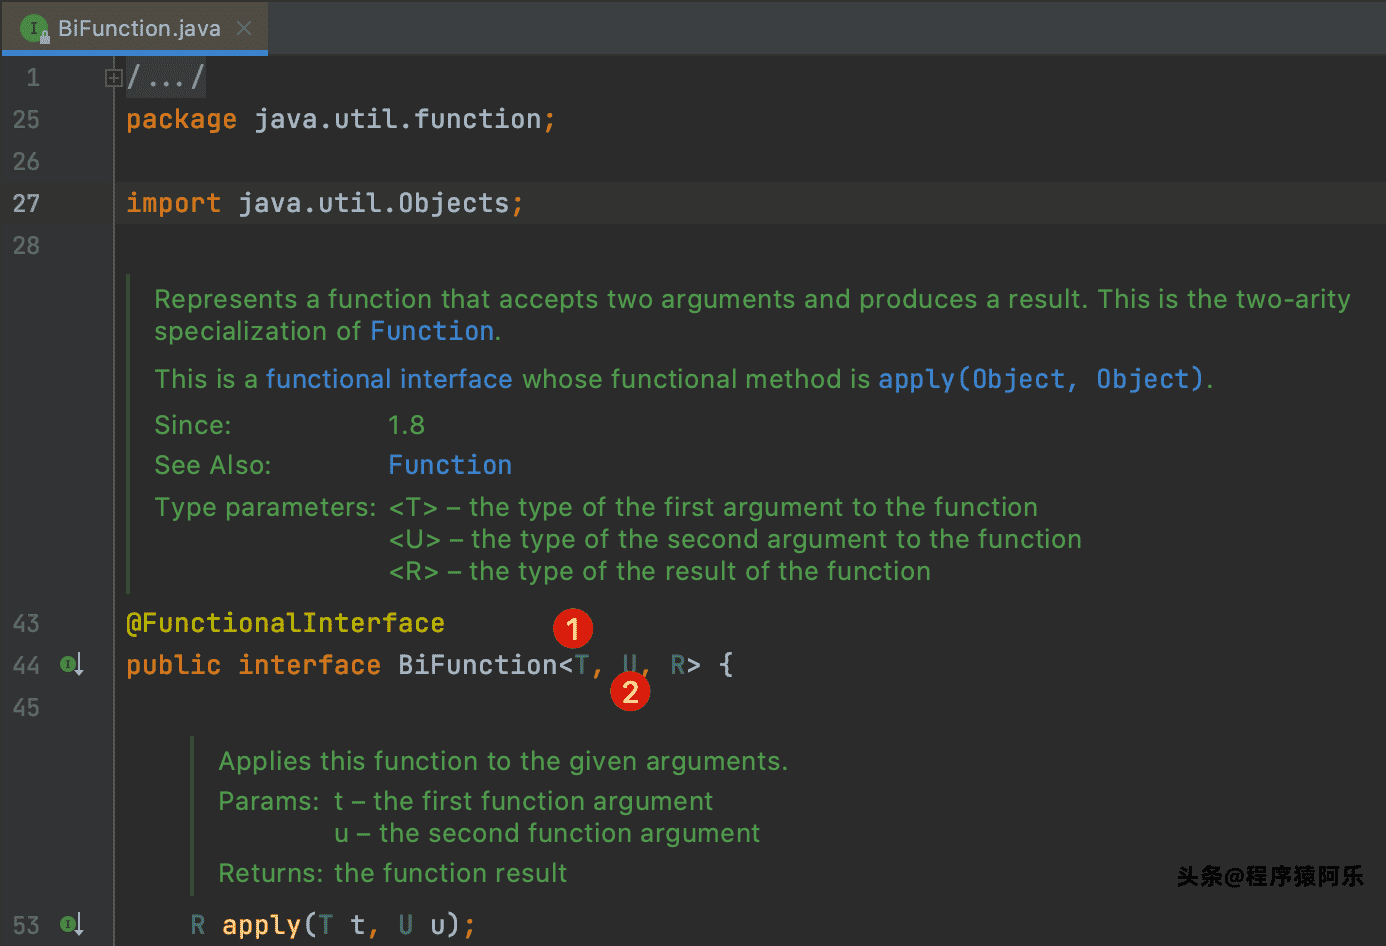Click line number 53 in the gutter

[x=26, y=925]
